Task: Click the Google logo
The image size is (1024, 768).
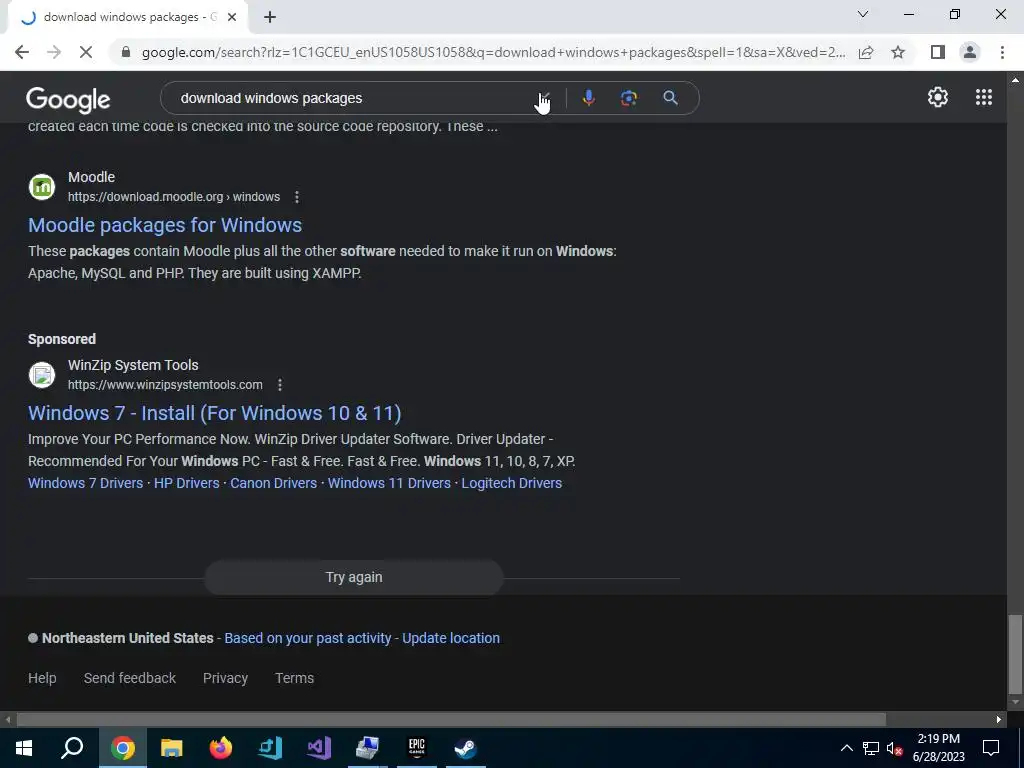Action: (x=68, y=99)
